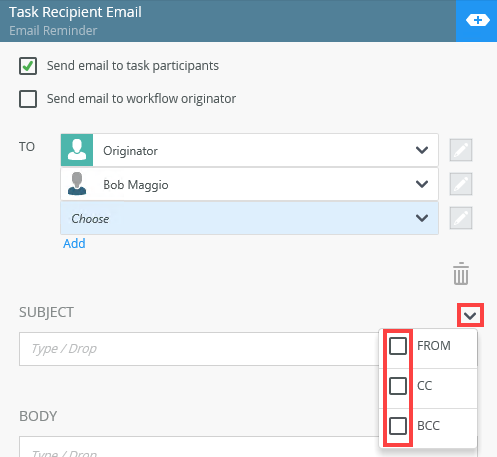The width and height of the screenshot is (497, 457).
Task: Click the blue plus context browser icon
Action: coord(477,20)
